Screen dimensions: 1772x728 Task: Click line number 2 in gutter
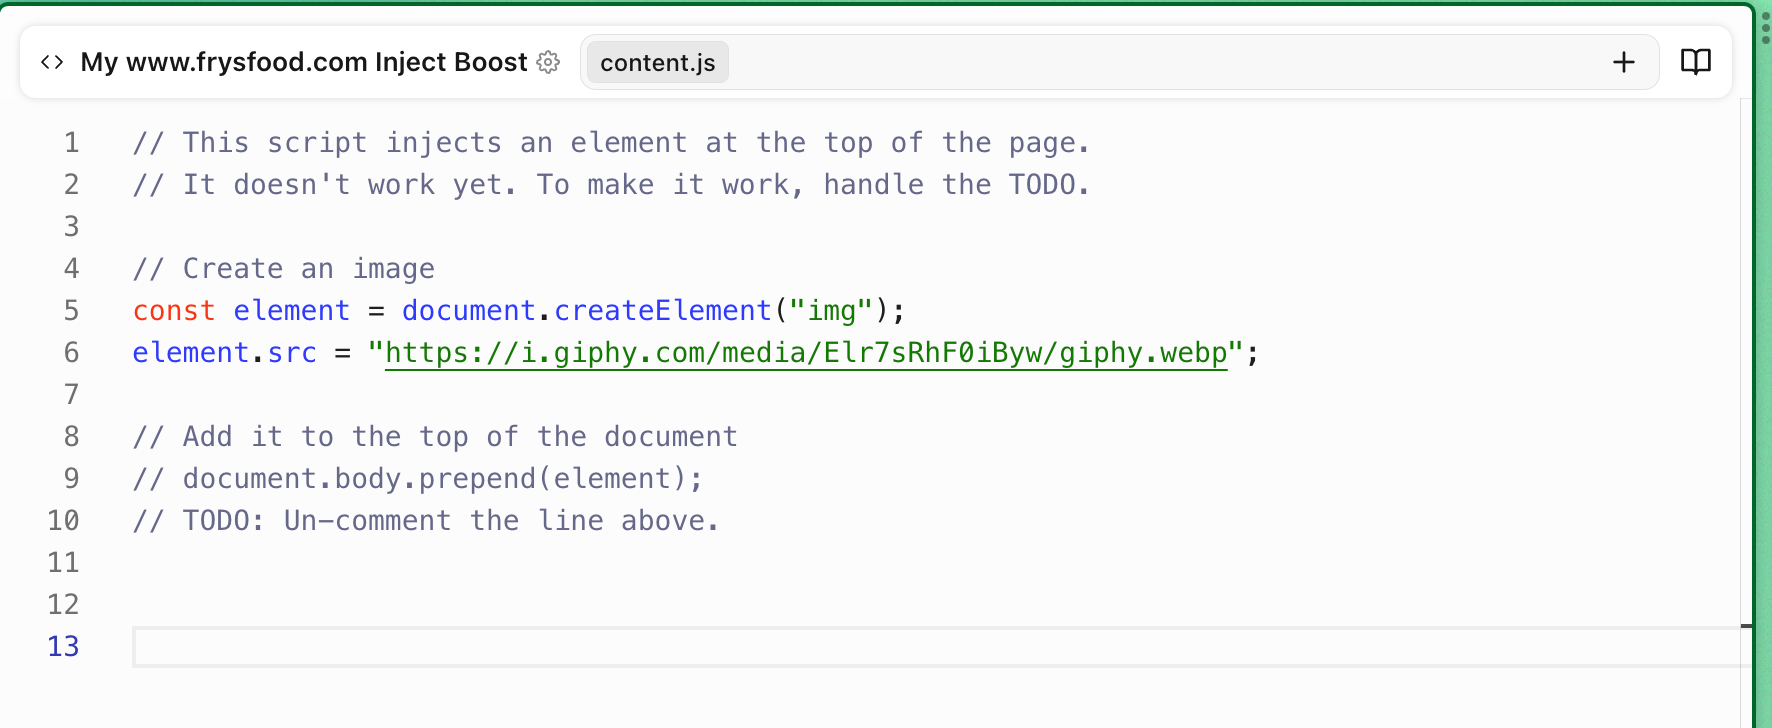coord(72,185)
